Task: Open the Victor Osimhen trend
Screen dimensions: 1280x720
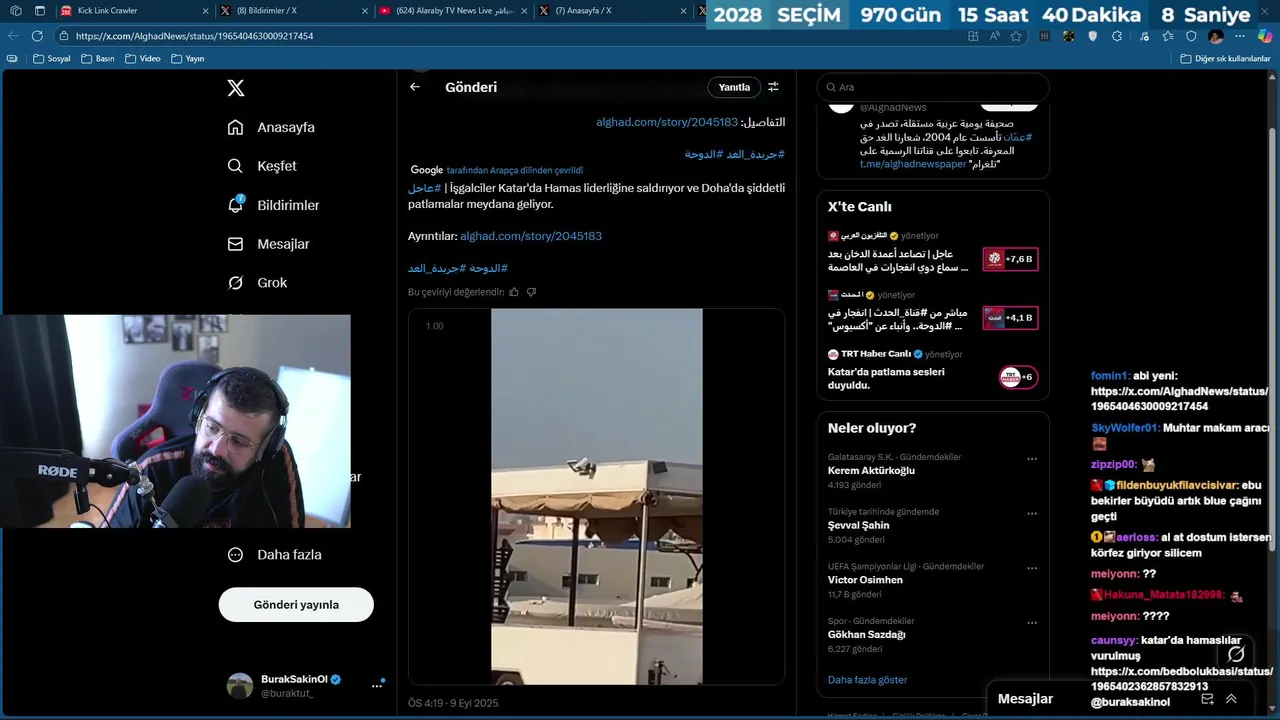Action: tap(865, 580)
